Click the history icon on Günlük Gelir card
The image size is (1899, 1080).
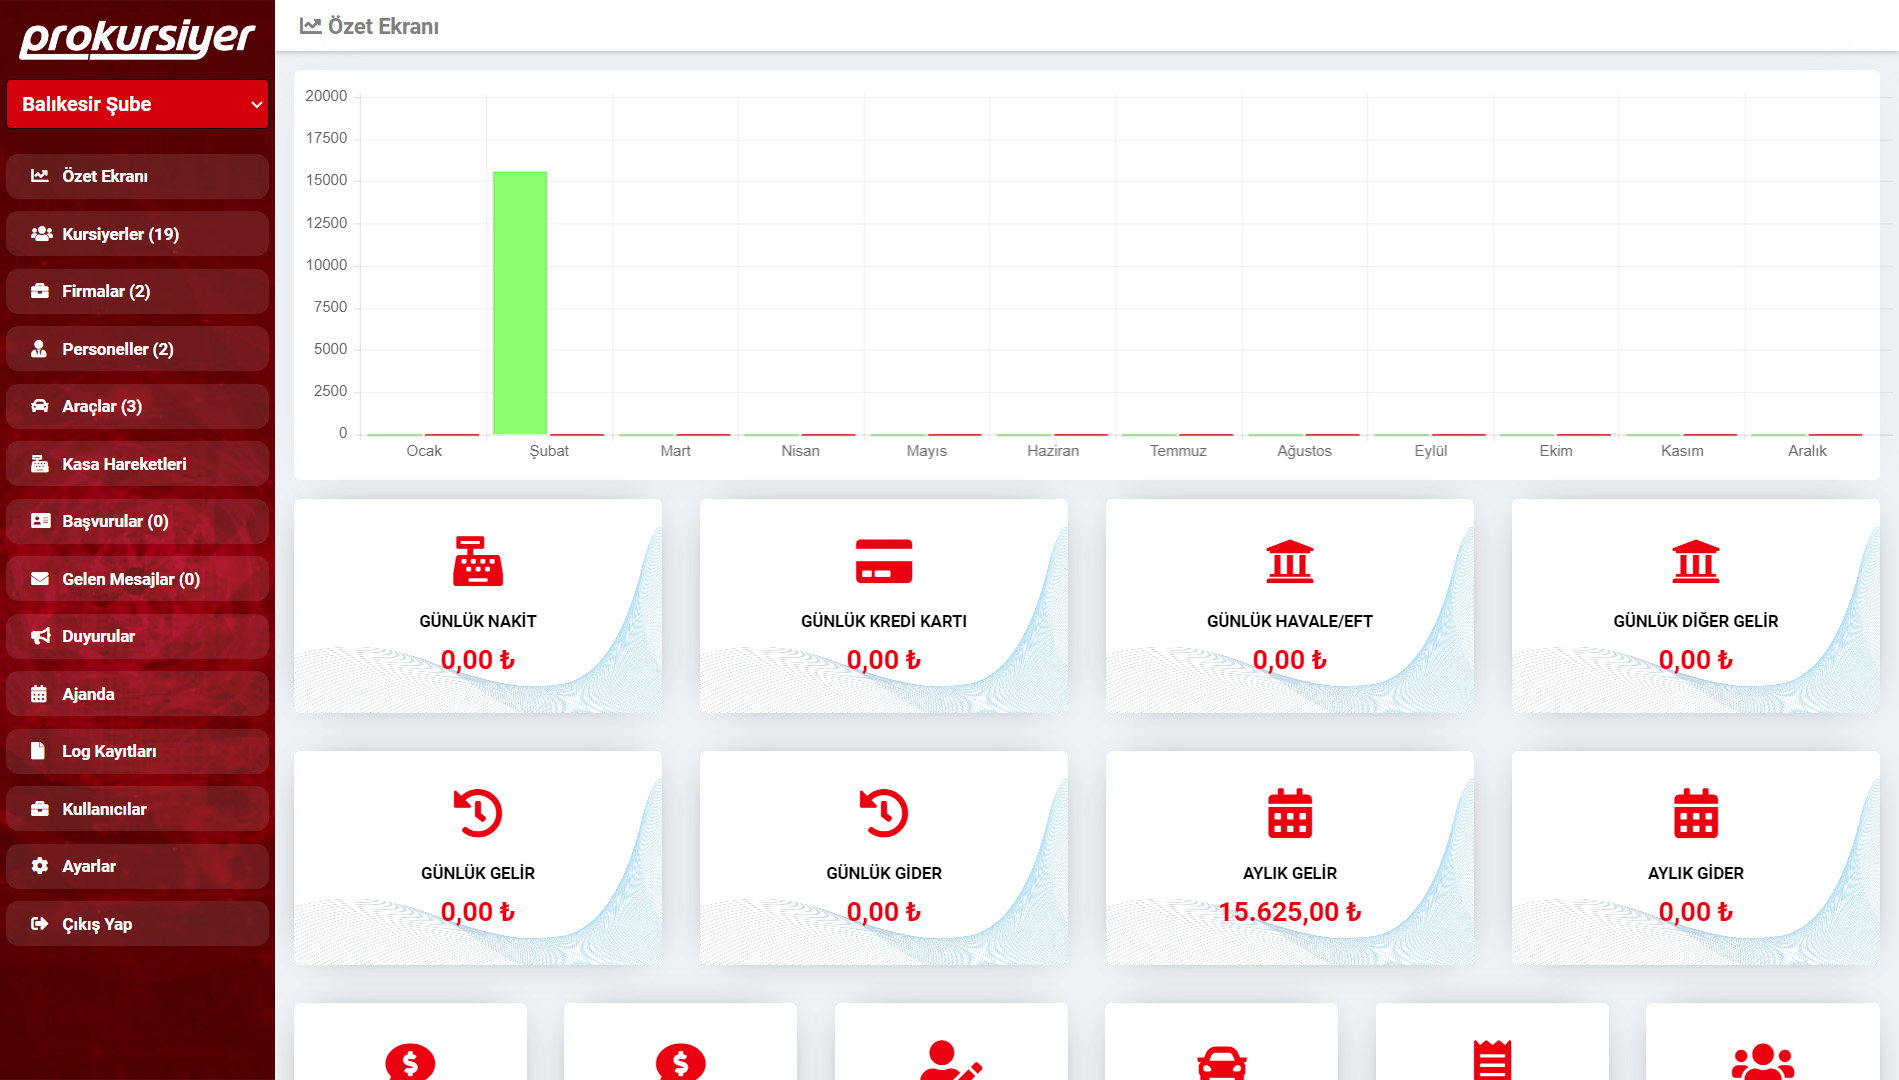[x=478, y=813]
